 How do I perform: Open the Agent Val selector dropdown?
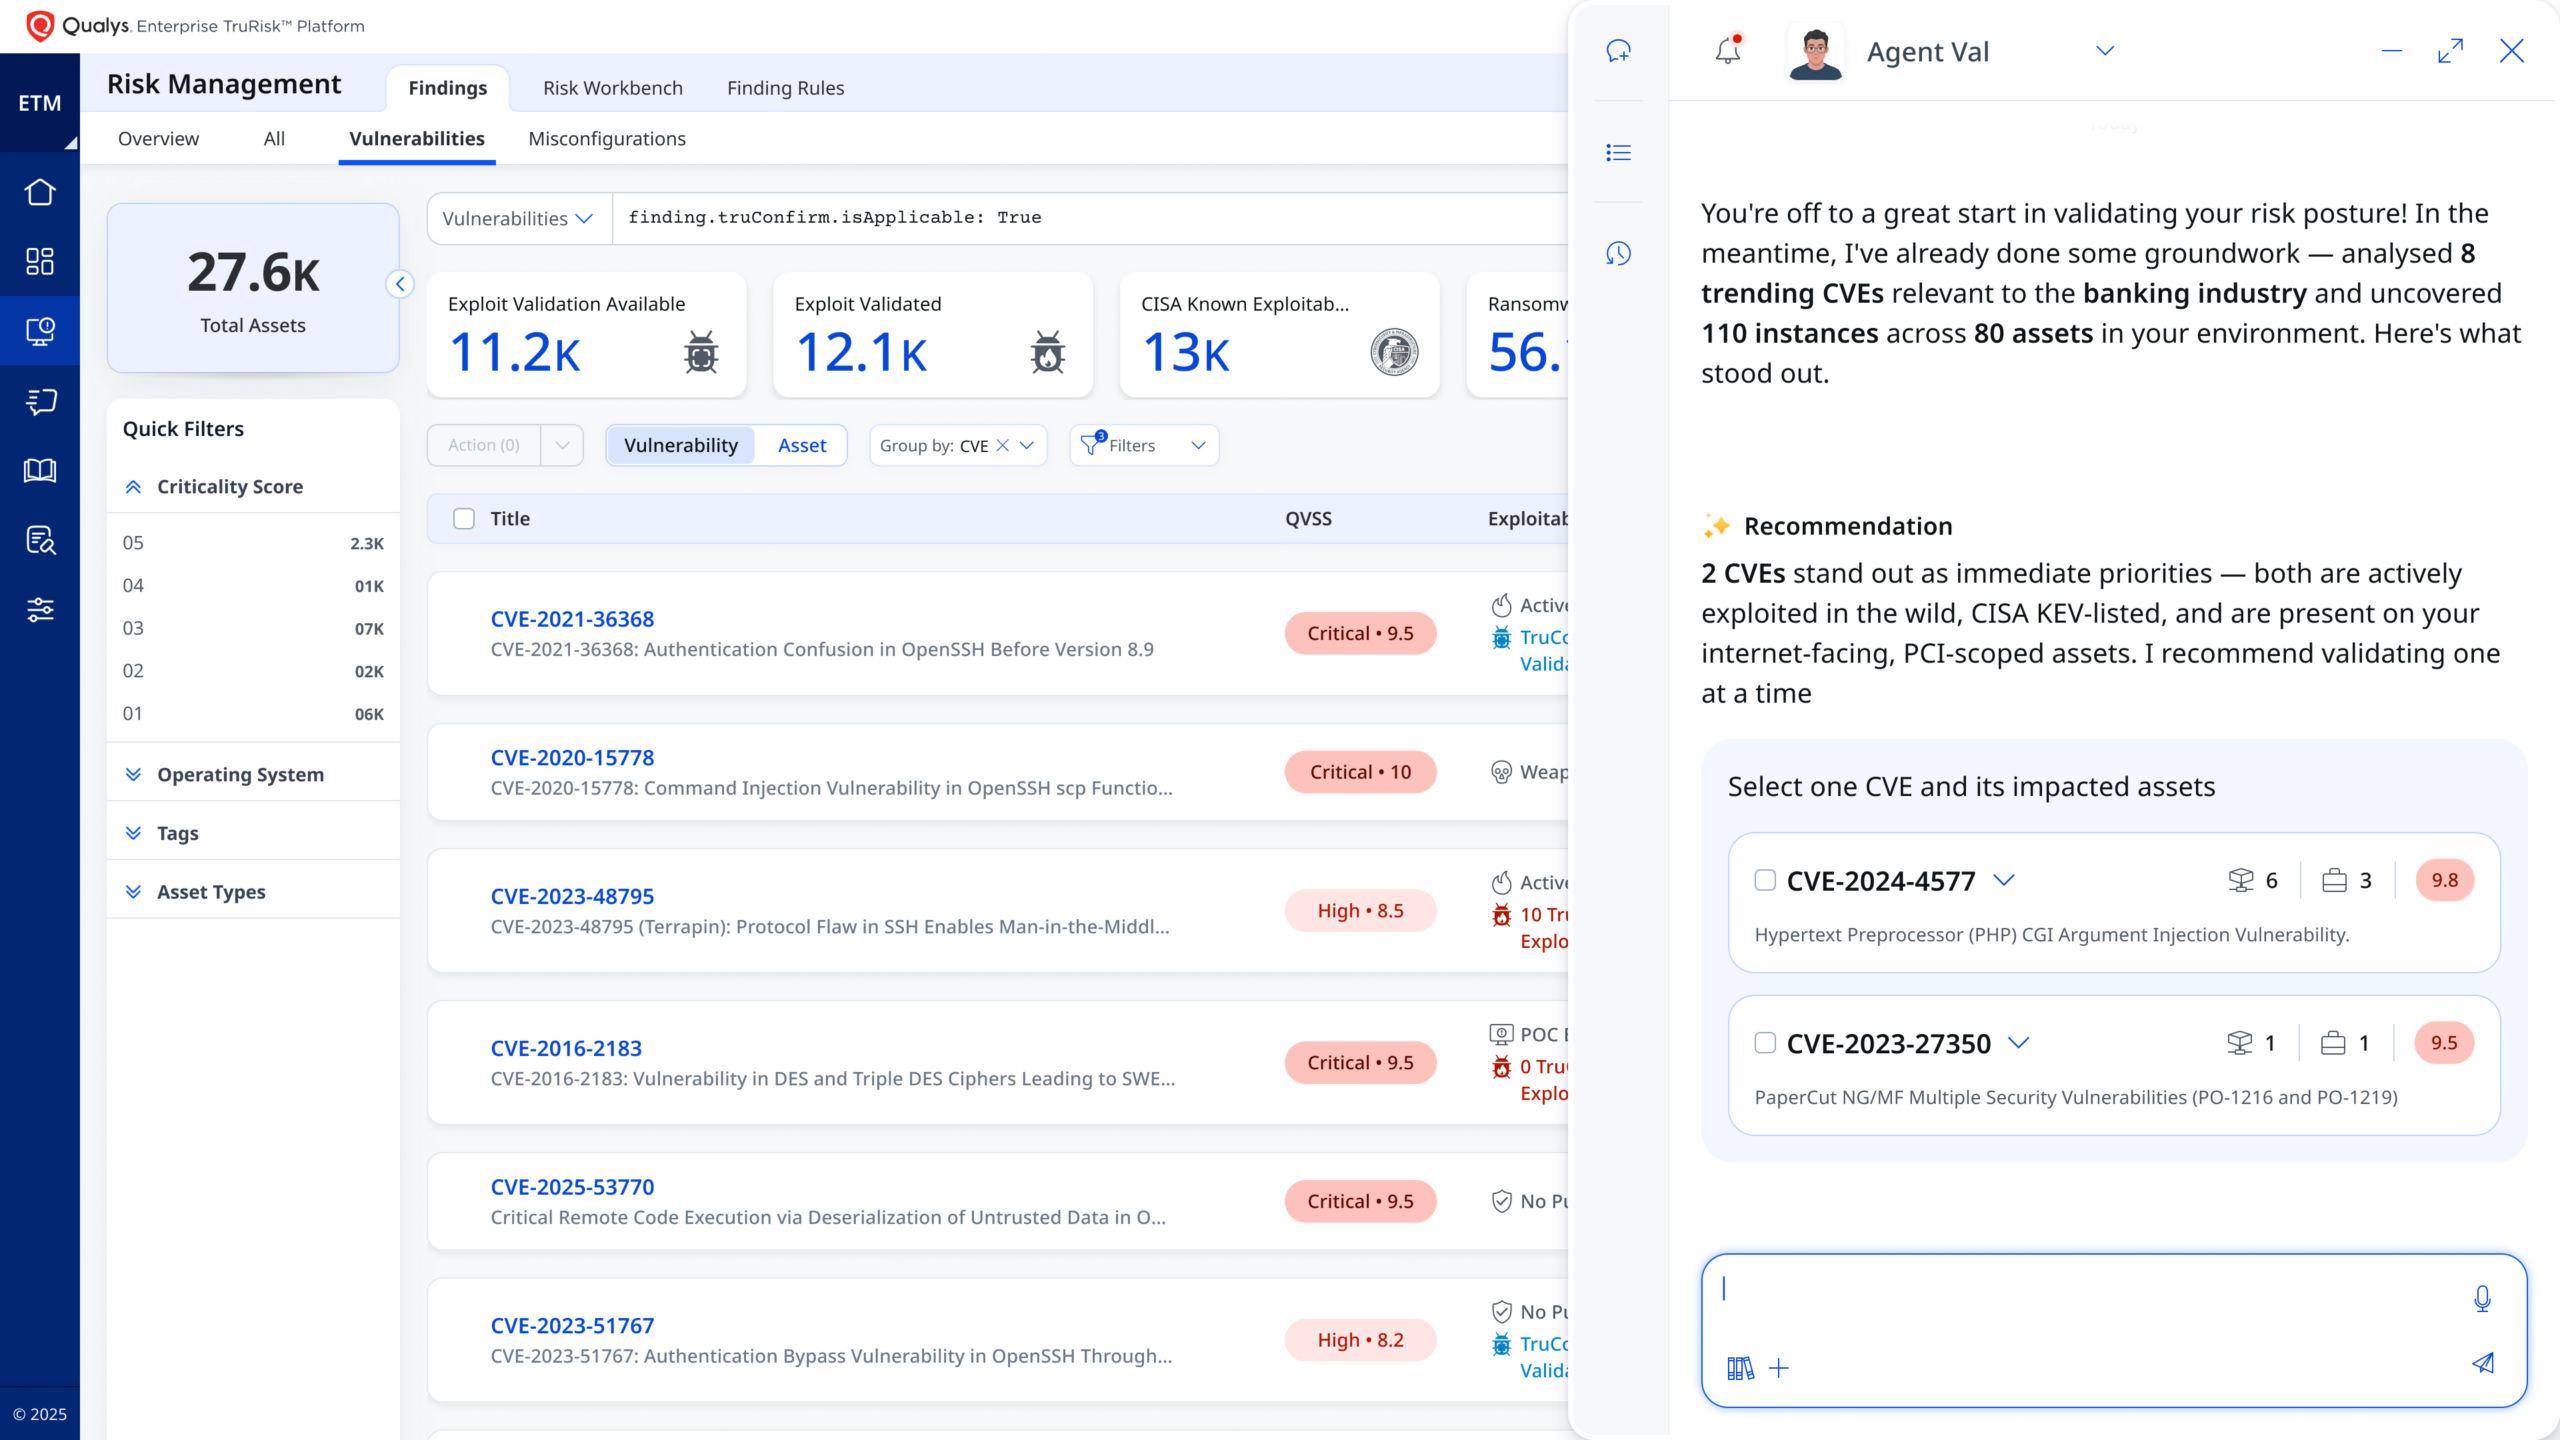(x=2104, y=51)
